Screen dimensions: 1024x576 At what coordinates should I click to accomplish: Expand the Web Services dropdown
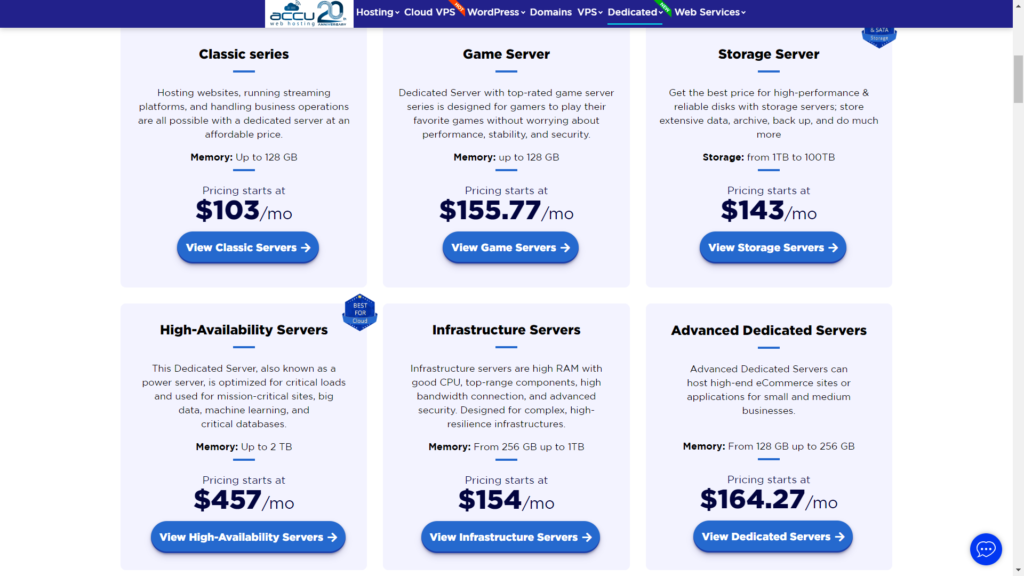coord(708,13)
